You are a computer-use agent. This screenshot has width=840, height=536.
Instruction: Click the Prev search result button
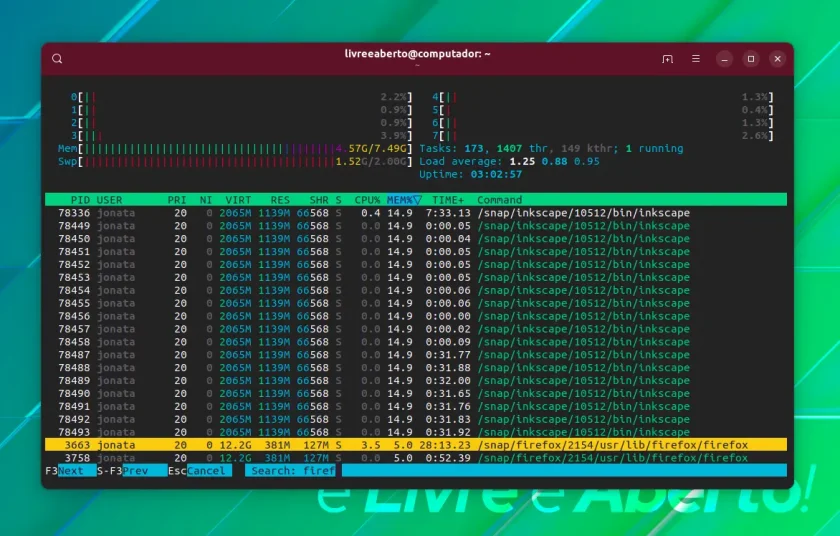[132, 471]
